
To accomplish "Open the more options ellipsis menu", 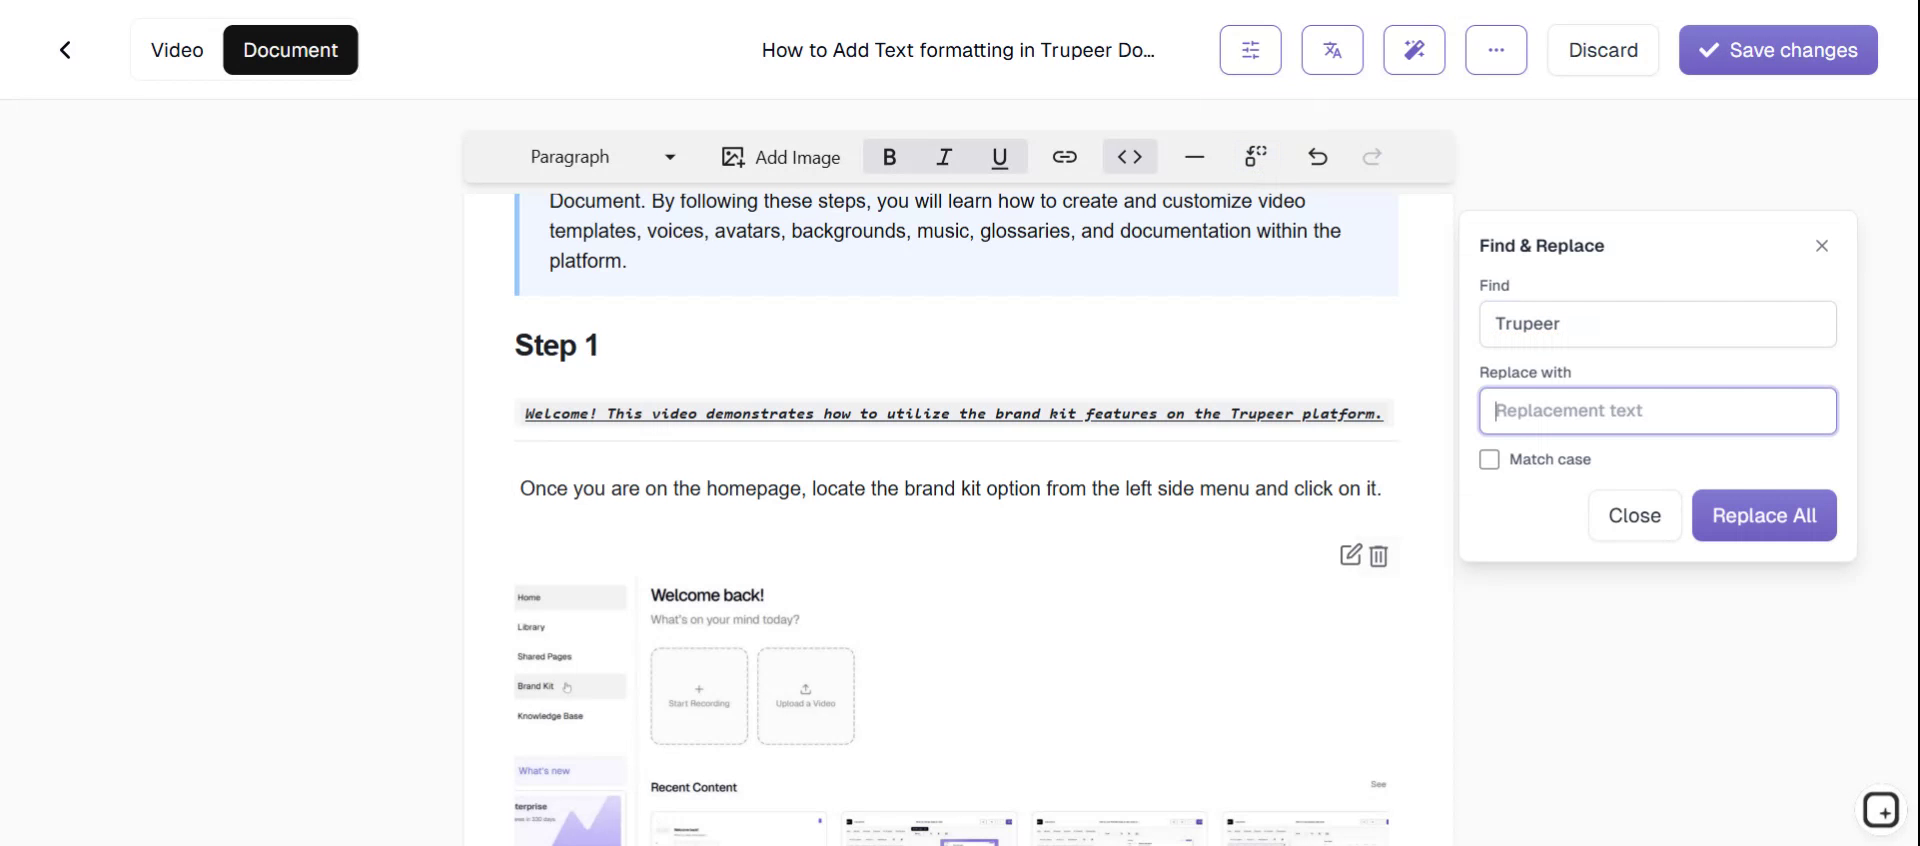I will pos(1496,50).
